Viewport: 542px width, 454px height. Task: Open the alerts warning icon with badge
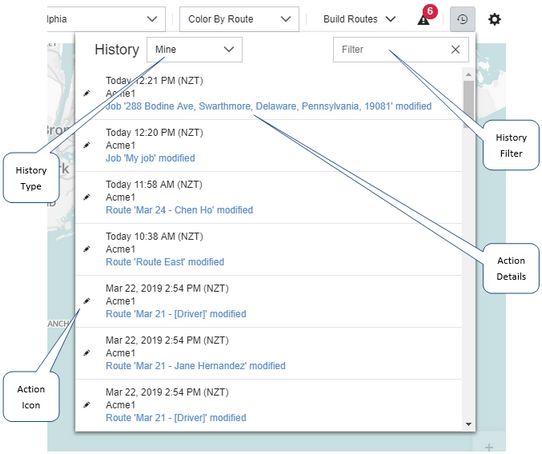pos(424,19)
